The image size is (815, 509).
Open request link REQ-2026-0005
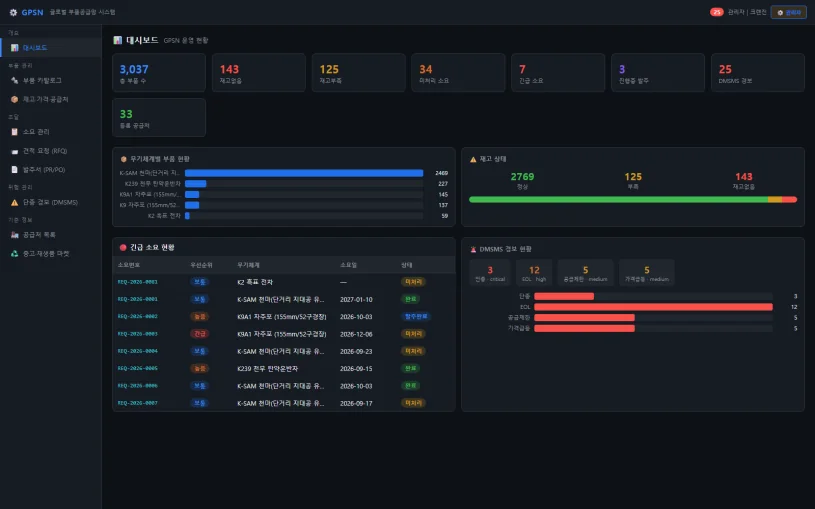click(x=137, y=369)
